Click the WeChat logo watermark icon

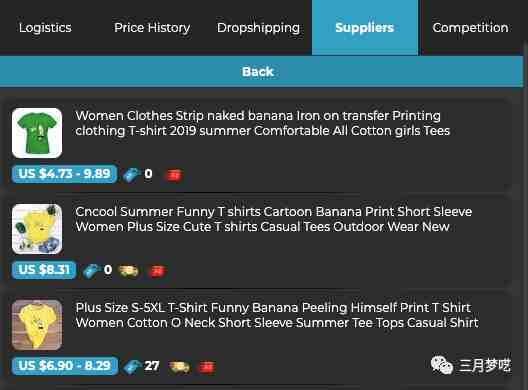pyautogui.click(x=442, y=365)
